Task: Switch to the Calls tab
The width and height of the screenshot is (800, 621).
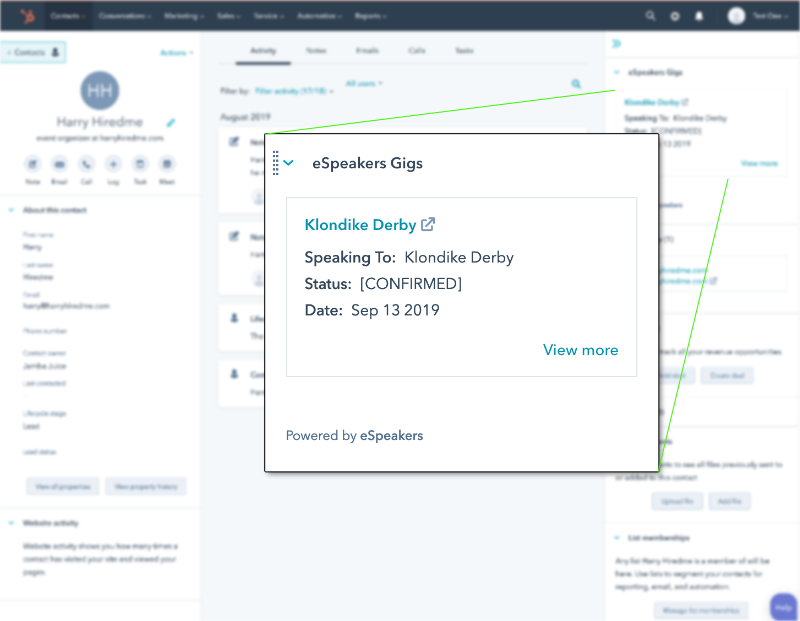Action: pos(417,51)
